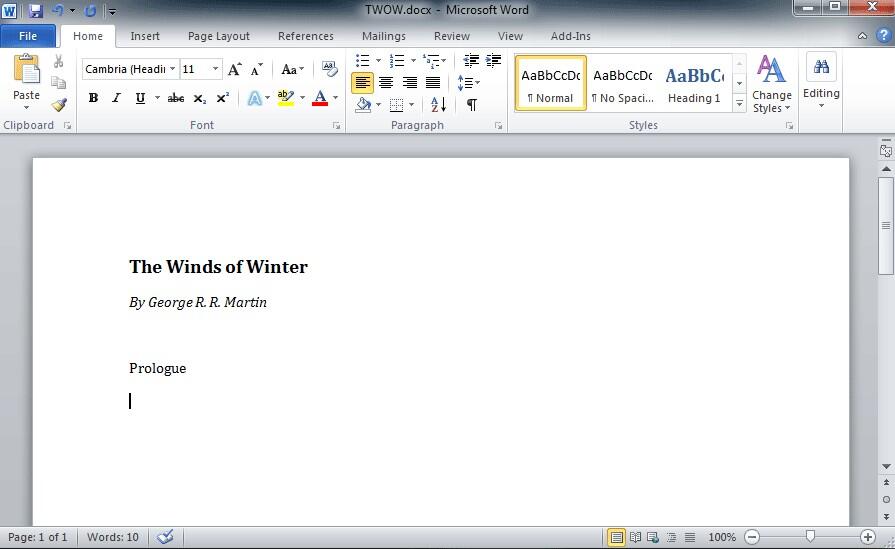Switch to Print Layout view
895x549 pixels.
pyautogui.click(x=616, y=537)
